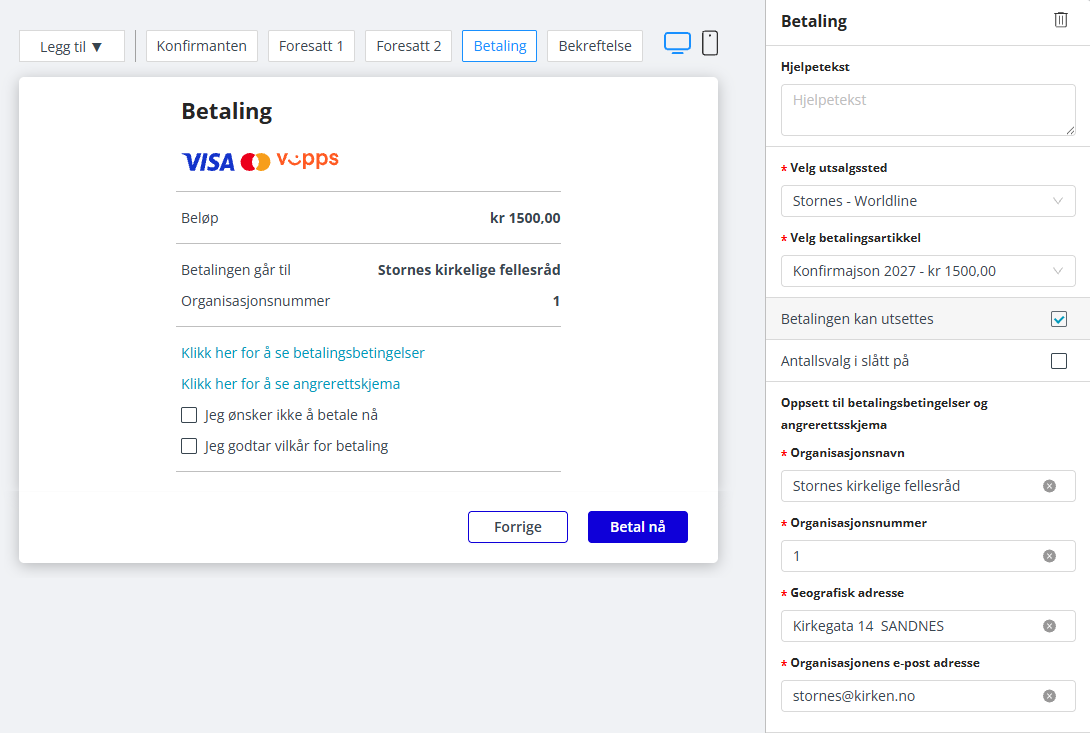Open the Legg til dropdown
The height and width of the screenshot is (733, 1090).
[x=72, y=47]
